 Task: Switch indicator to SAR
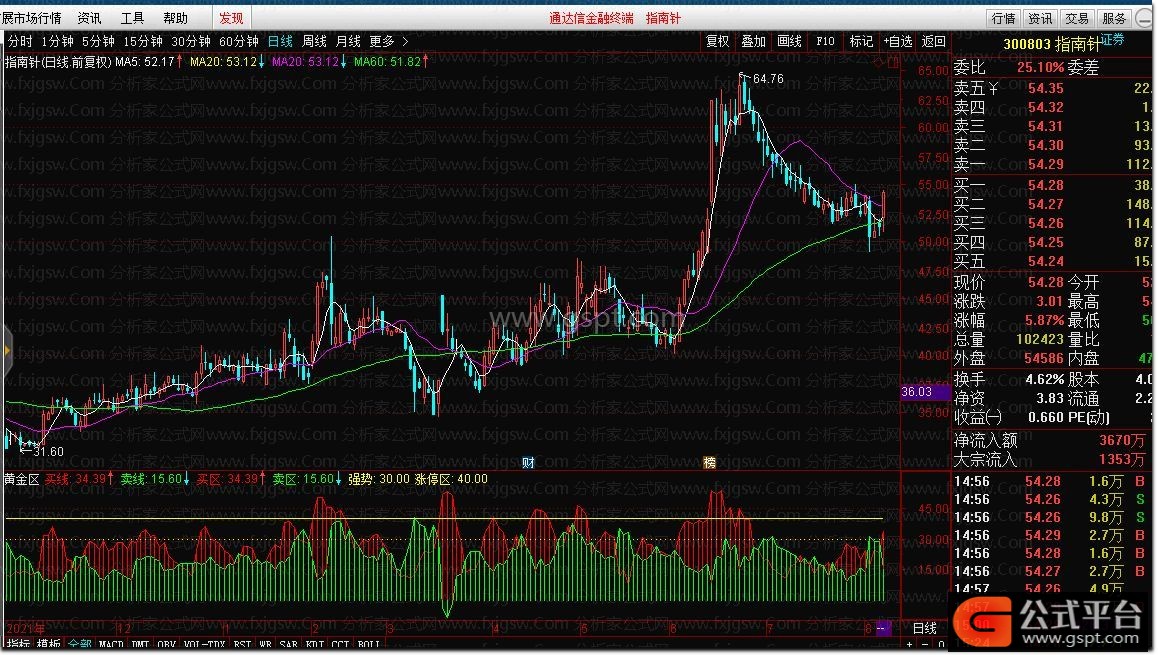pyautogui.click(x=289, y=644)
